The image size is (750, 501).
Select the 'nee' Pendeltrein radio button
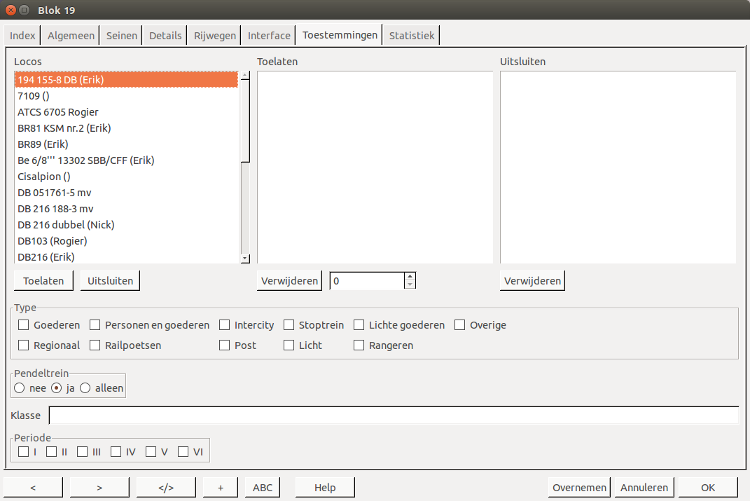[x=19, y=388]
